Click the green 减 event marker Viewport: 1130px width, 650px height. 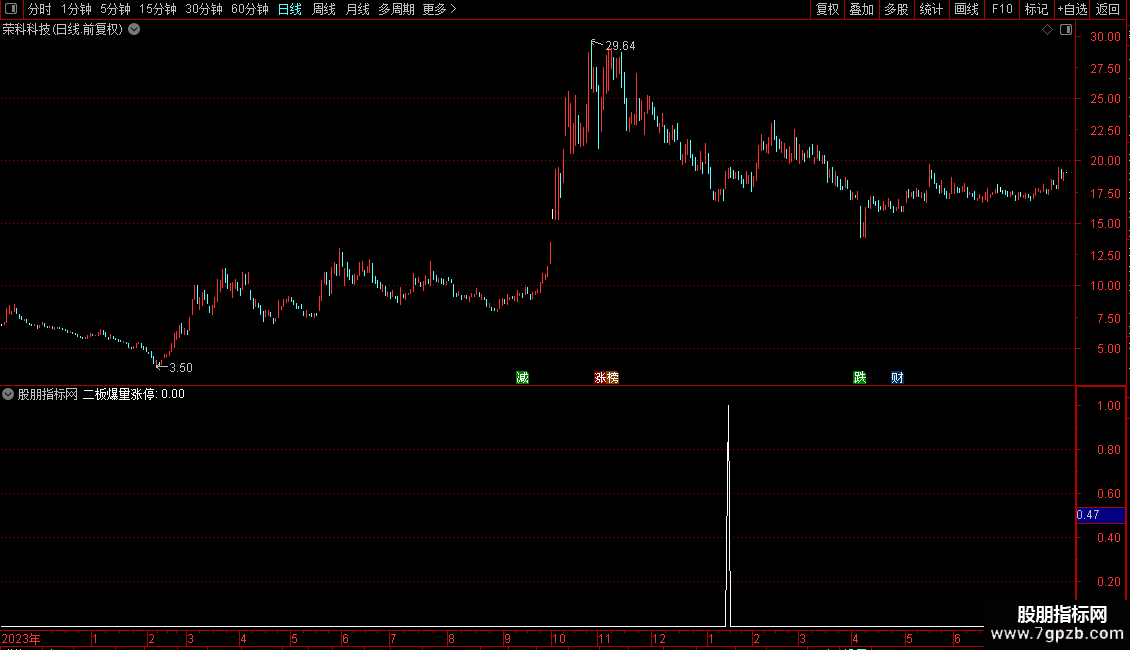[522, 378]
